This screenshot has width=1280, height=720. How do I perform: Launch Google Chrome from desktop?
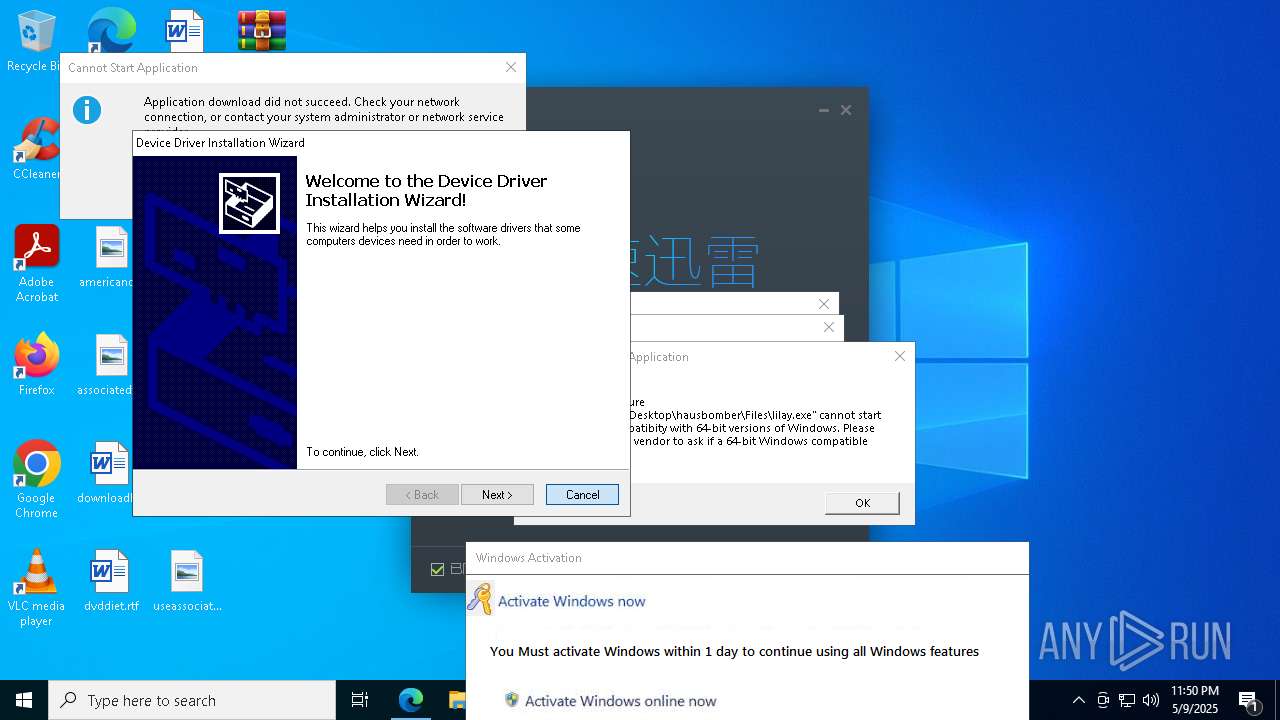pos(36,478)
